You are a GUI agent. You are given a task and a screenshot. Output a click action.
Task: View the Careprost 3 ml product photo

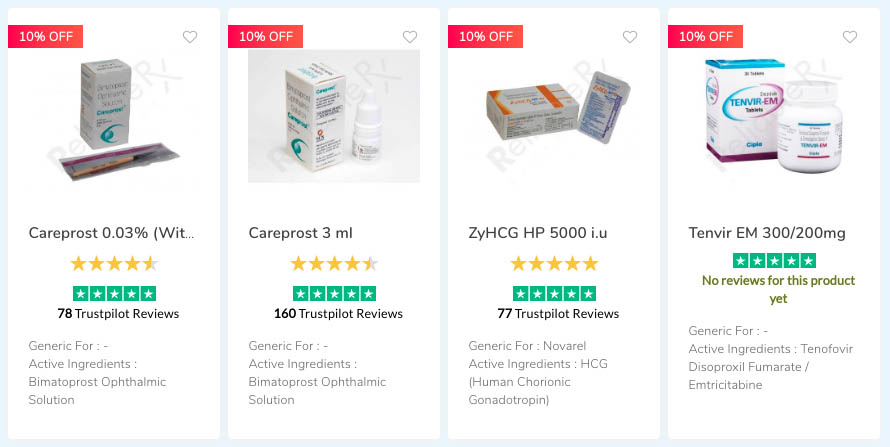click(334, 116)
